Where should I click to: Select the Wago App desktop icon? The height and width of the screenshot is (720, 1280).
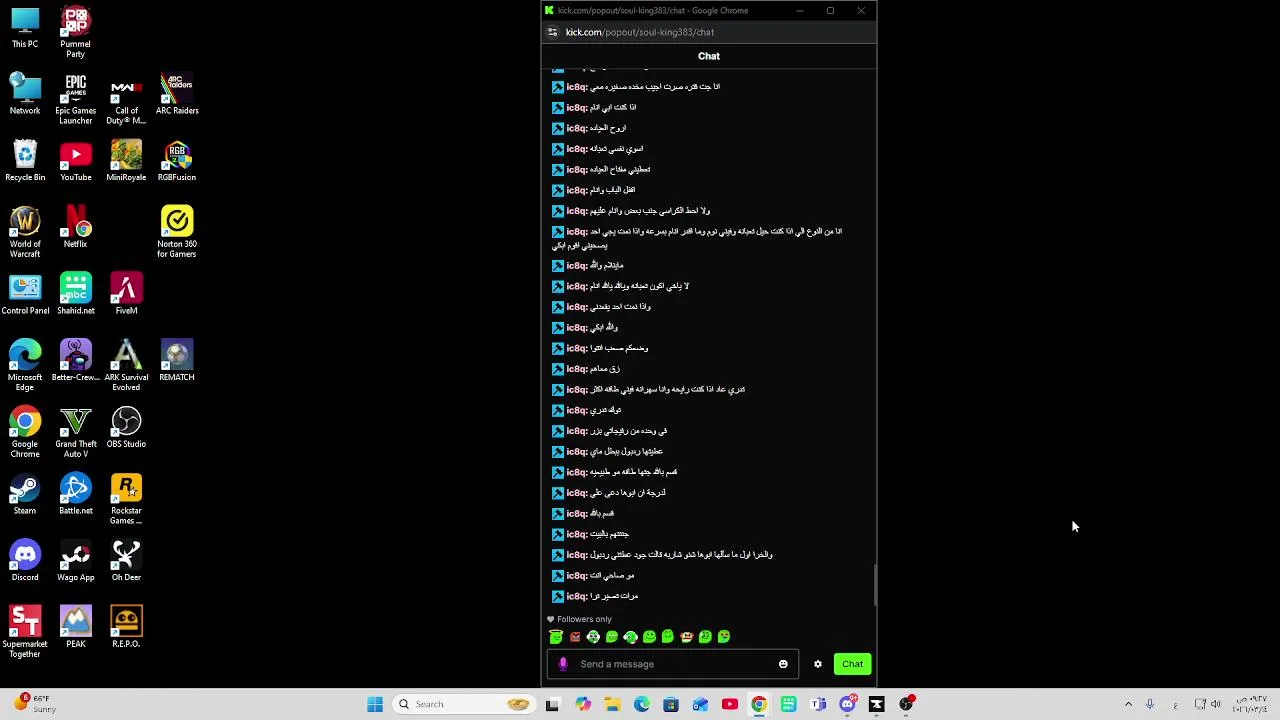[75, 562]
